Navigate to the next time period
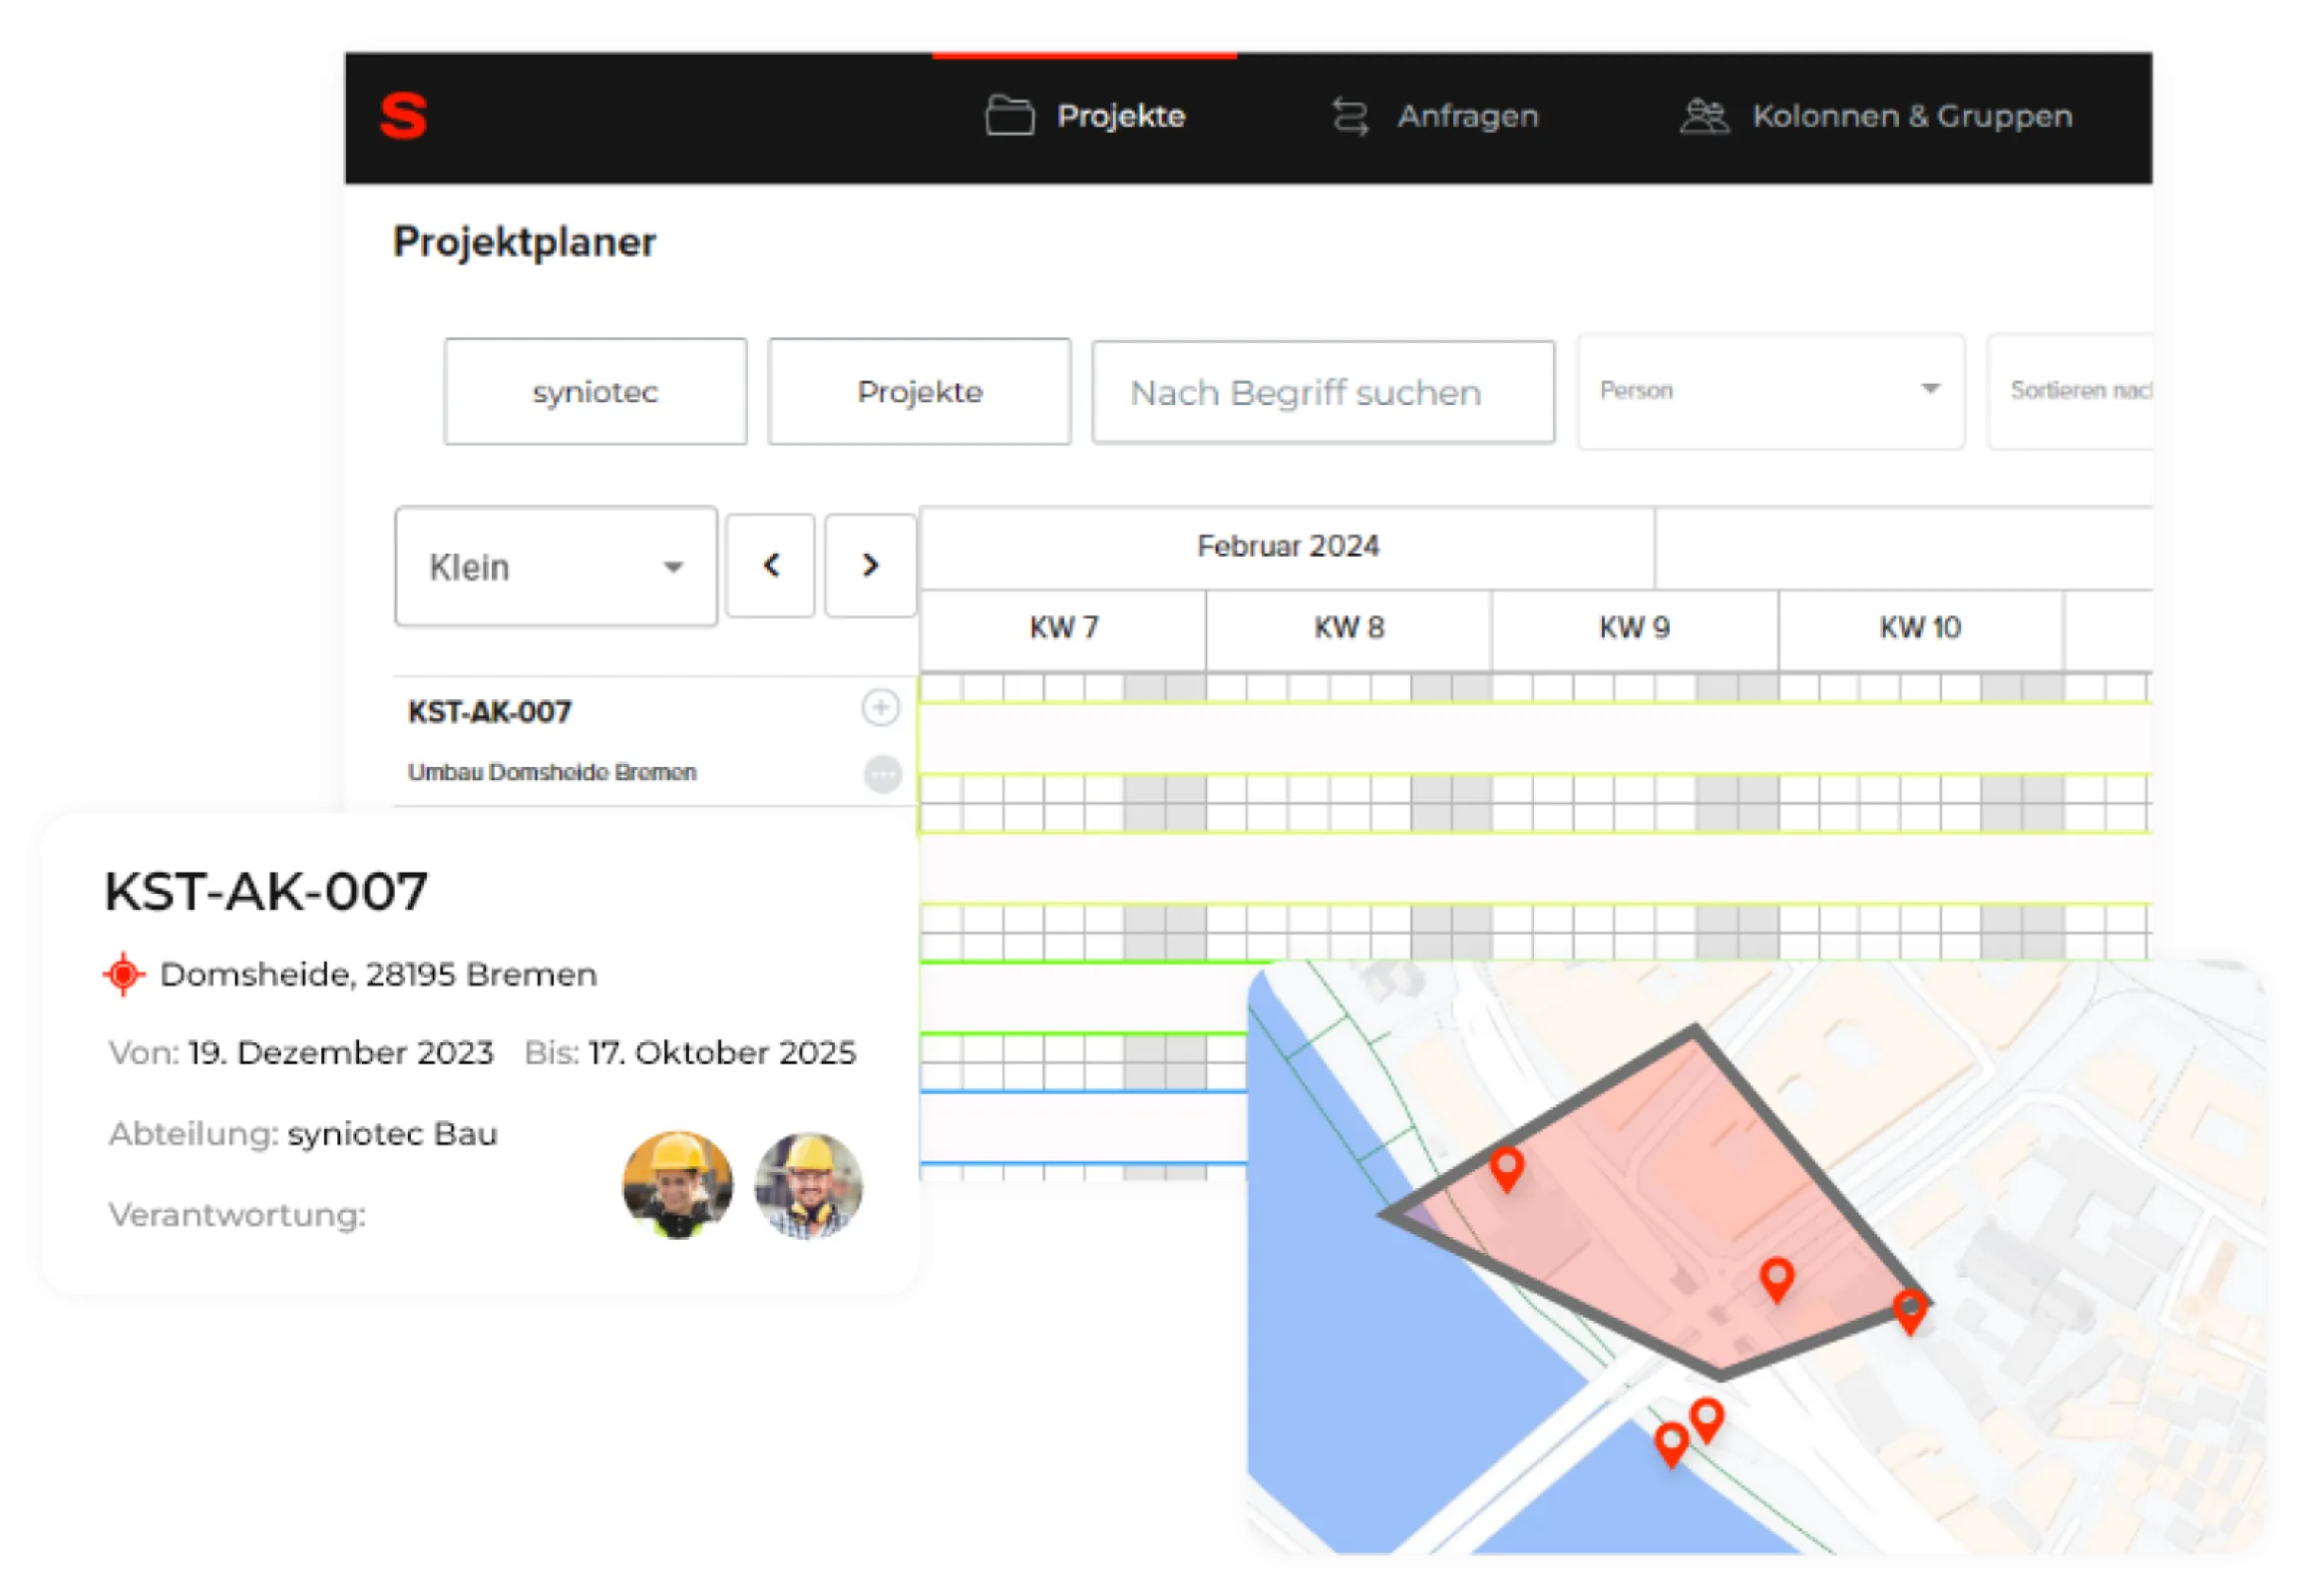 (869, 565)
